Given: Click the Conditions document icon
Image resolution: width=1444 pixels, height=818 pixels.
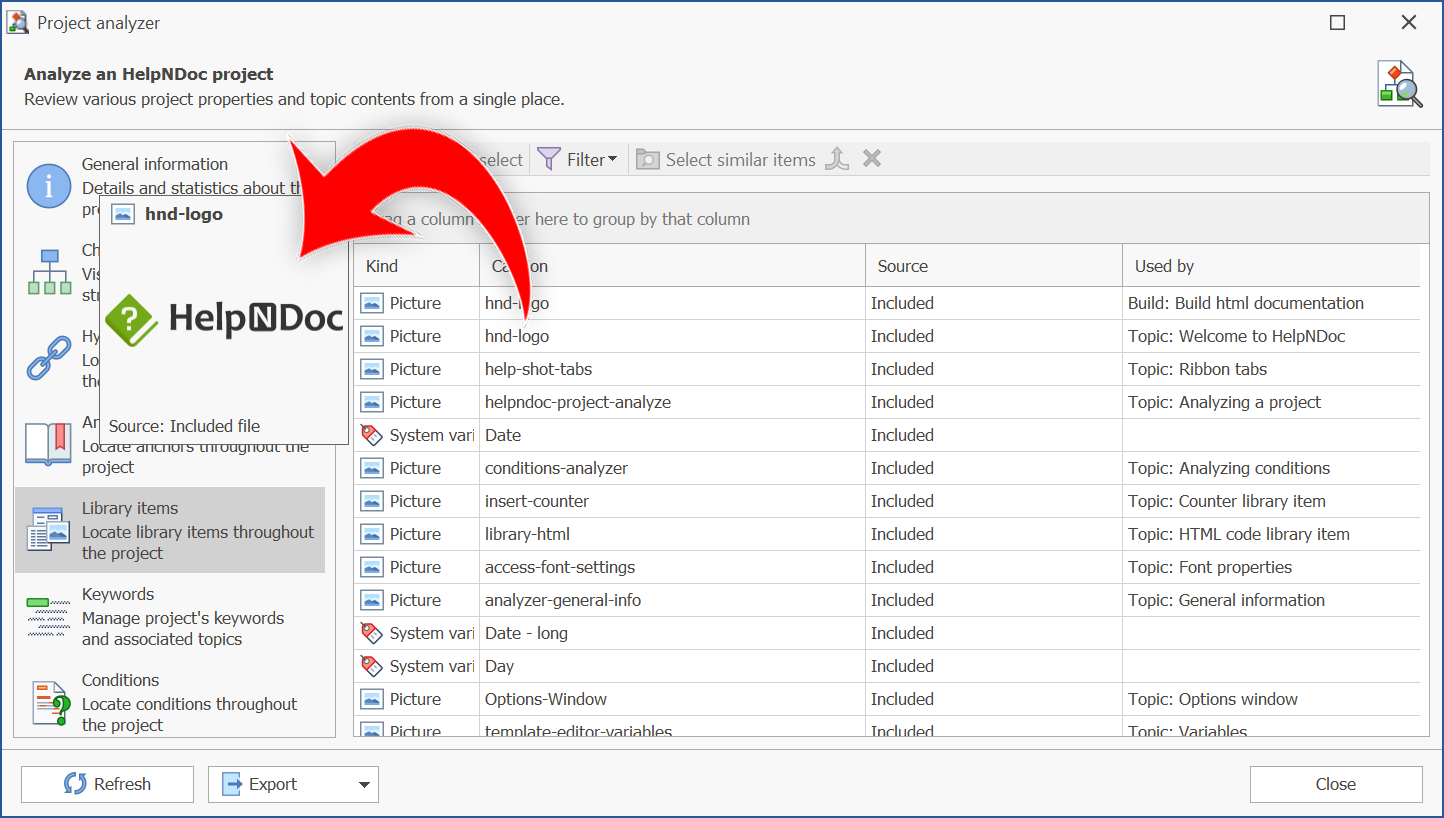Looking at the screenshot, I should 49,703.
